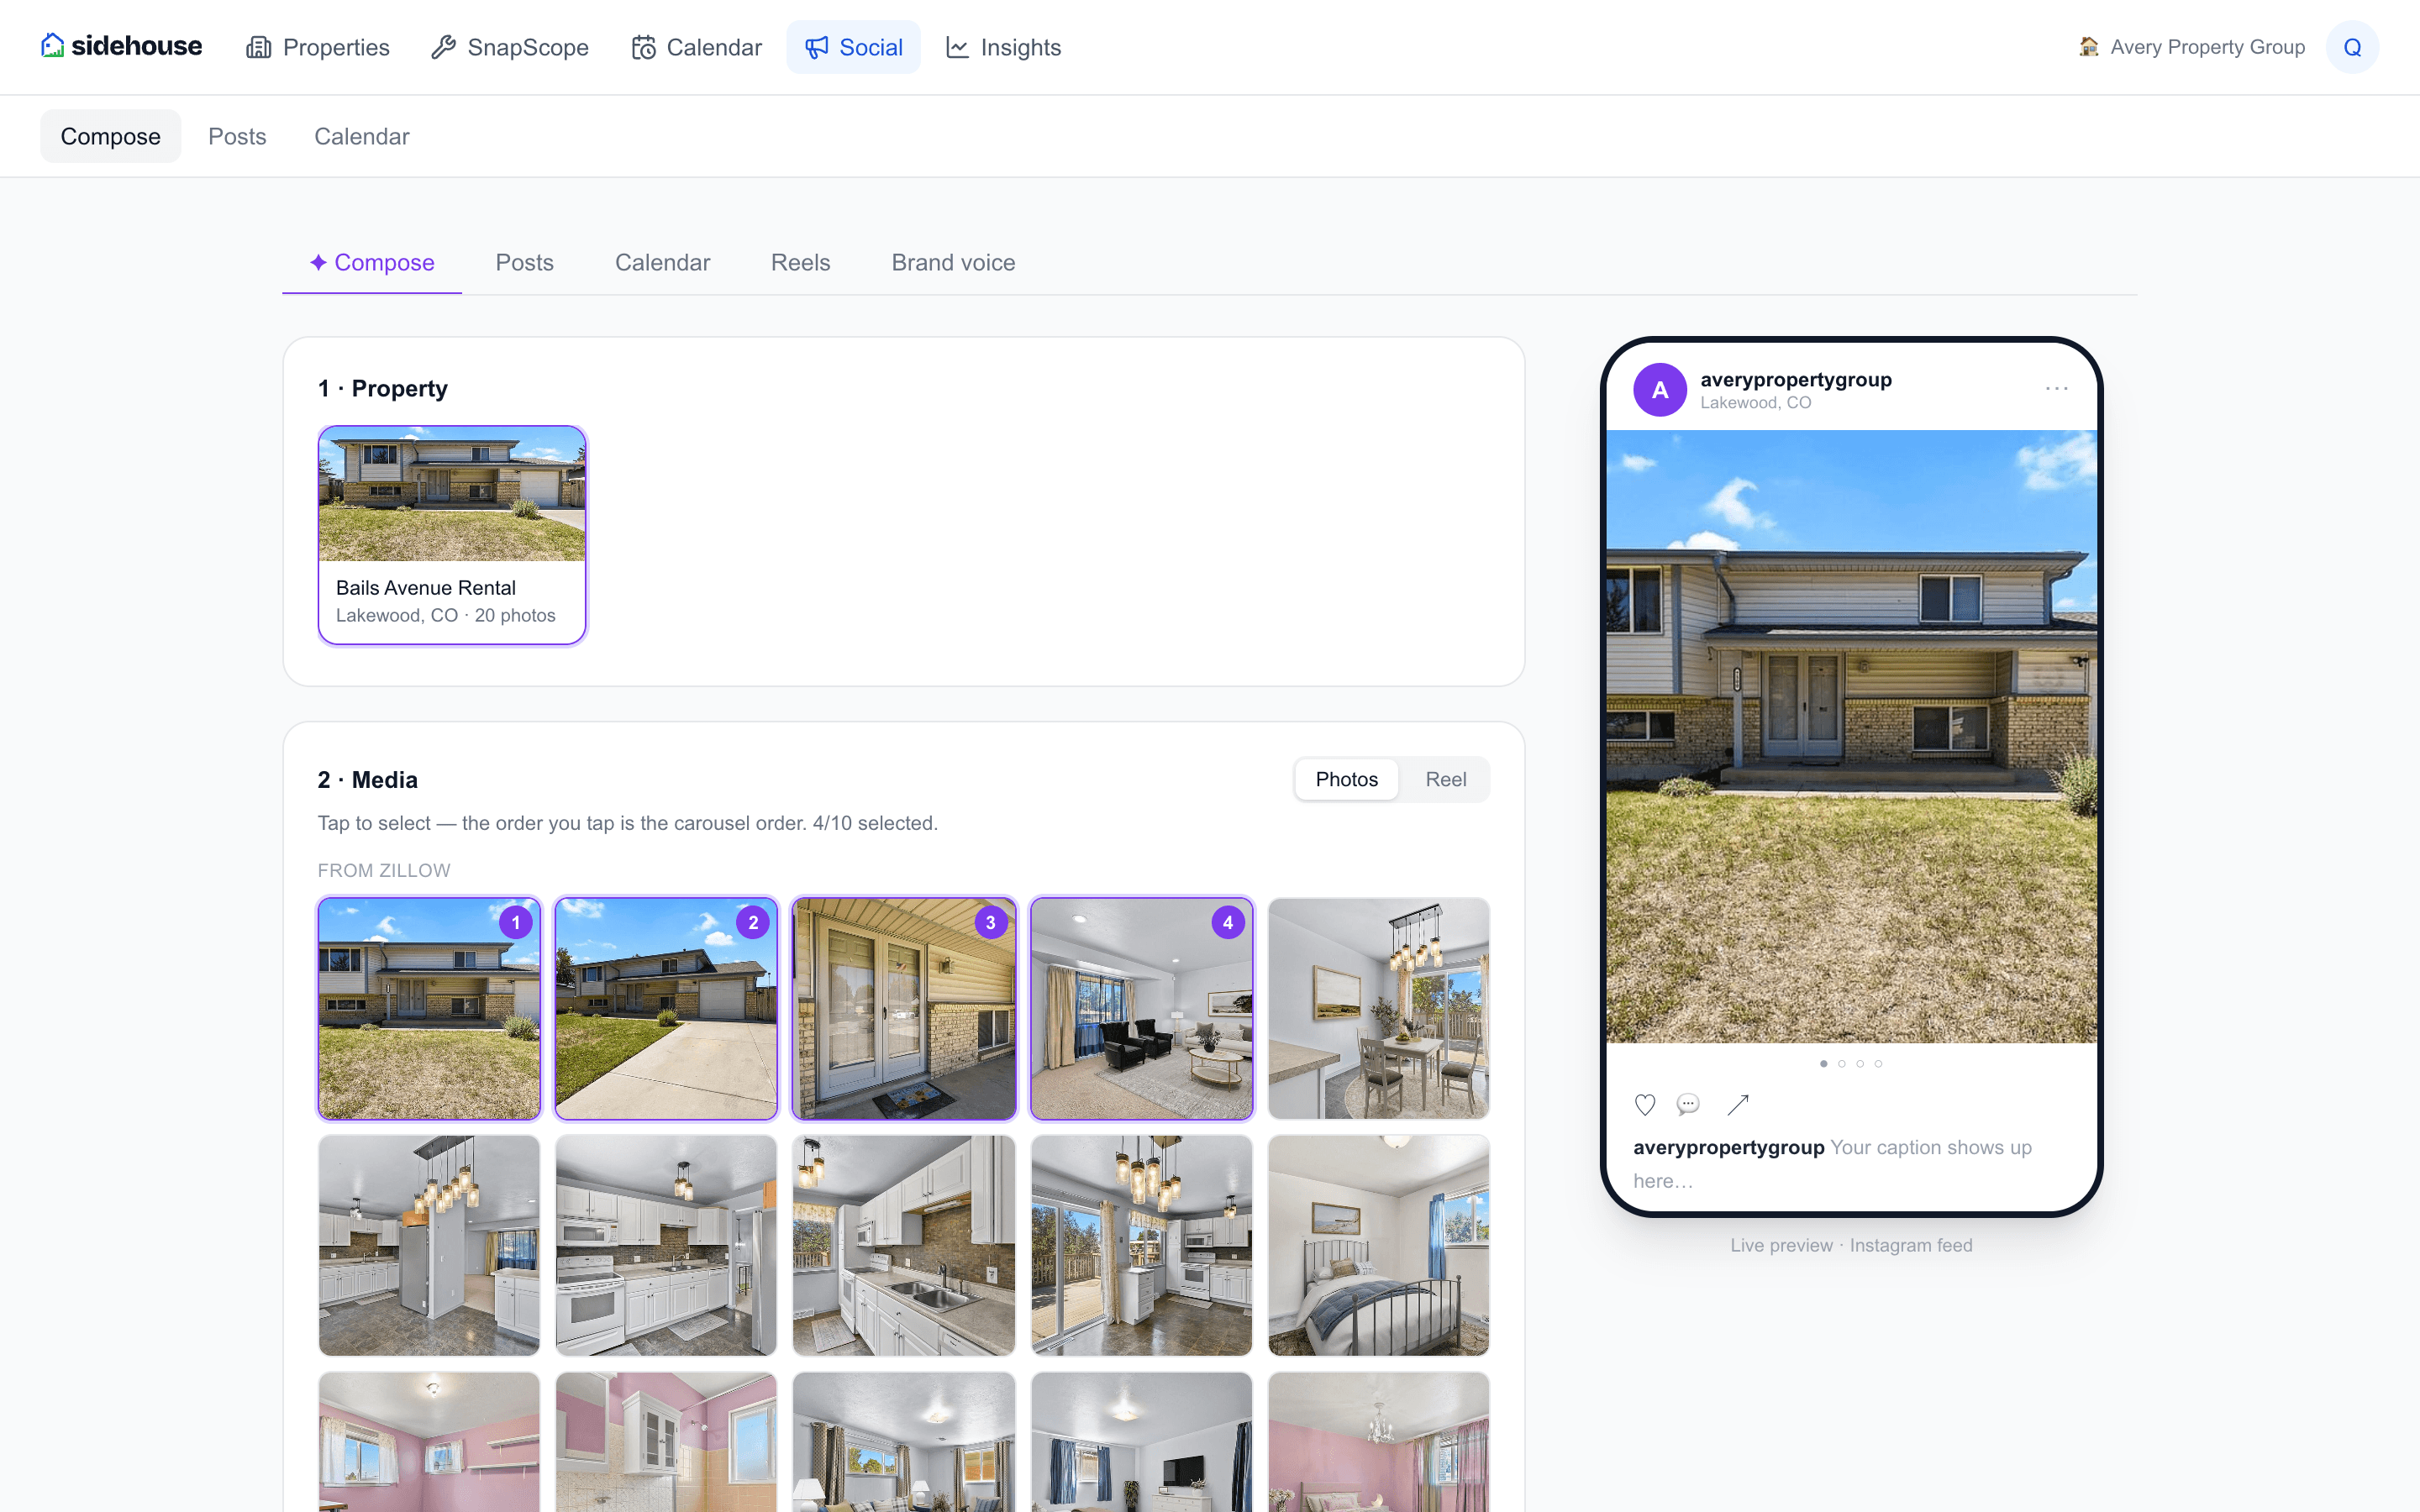This screenshot has height=1512, width=2420.
Task: Select the pink room cabinet photo
Action: click(x=666, y=1441)
